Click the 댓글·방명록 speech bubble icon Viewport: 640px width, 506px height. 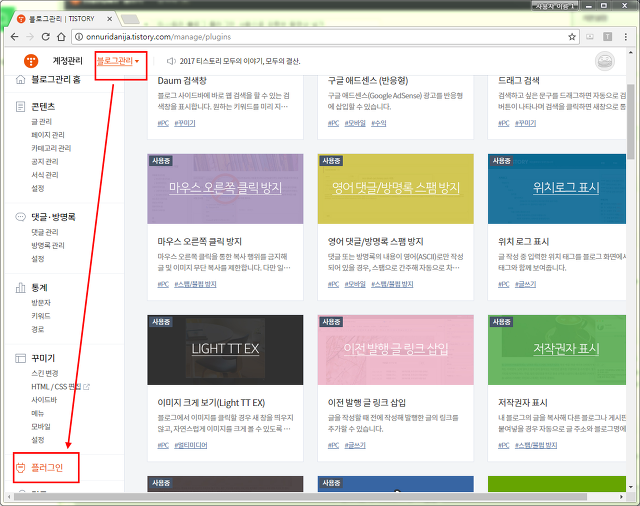click(x=20, y=217)
